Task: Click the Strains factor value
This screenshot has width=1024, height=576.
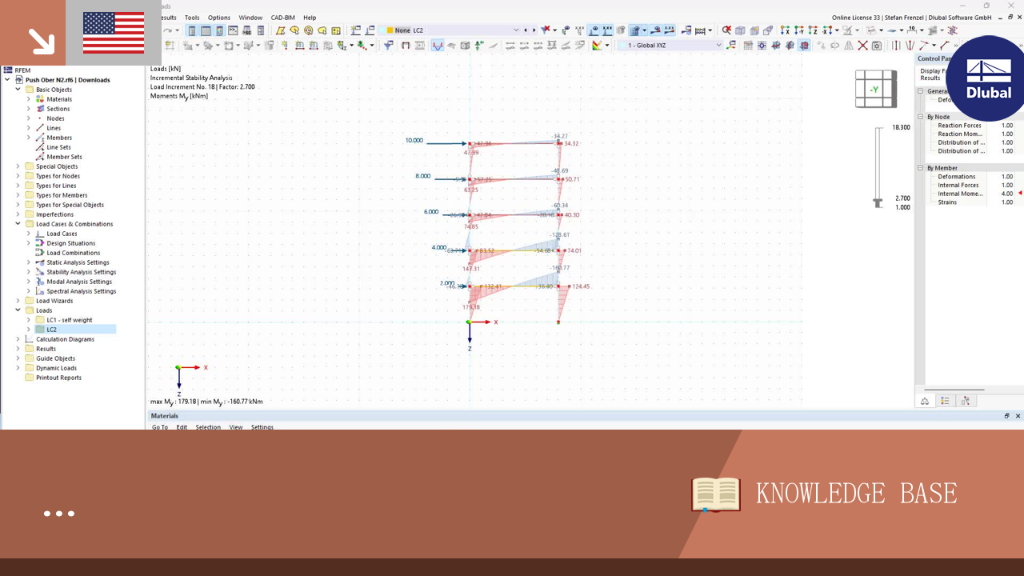Action: (x=1007, y=202)
